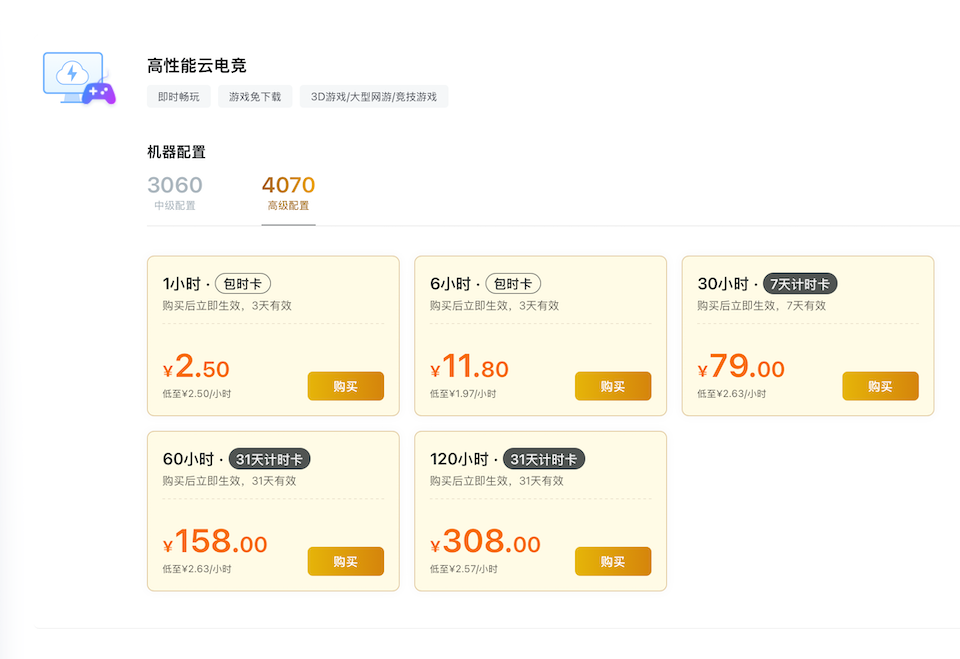Image resolution: width=960 pixels, height=659 pixels.
Task: Select the 游戏免下载 tag
Action: (254, 96)
